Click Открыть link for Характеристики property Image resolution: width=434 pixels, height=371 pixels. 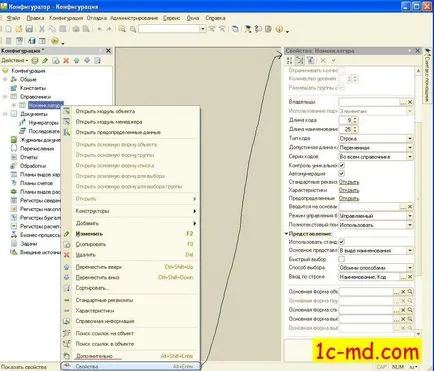(349, 190)
